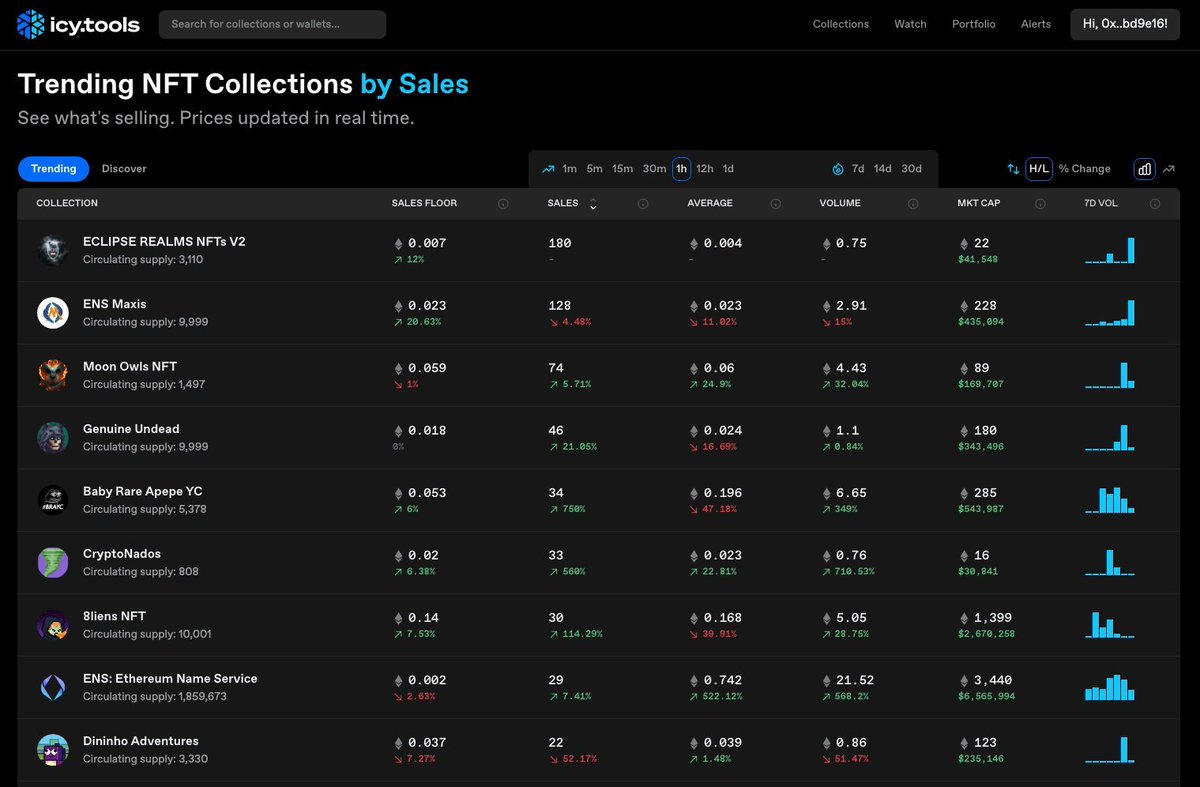Open the Discover tab
This screenshot has width=1200, height=787.
pyautogui.click(x=124, y=169)
